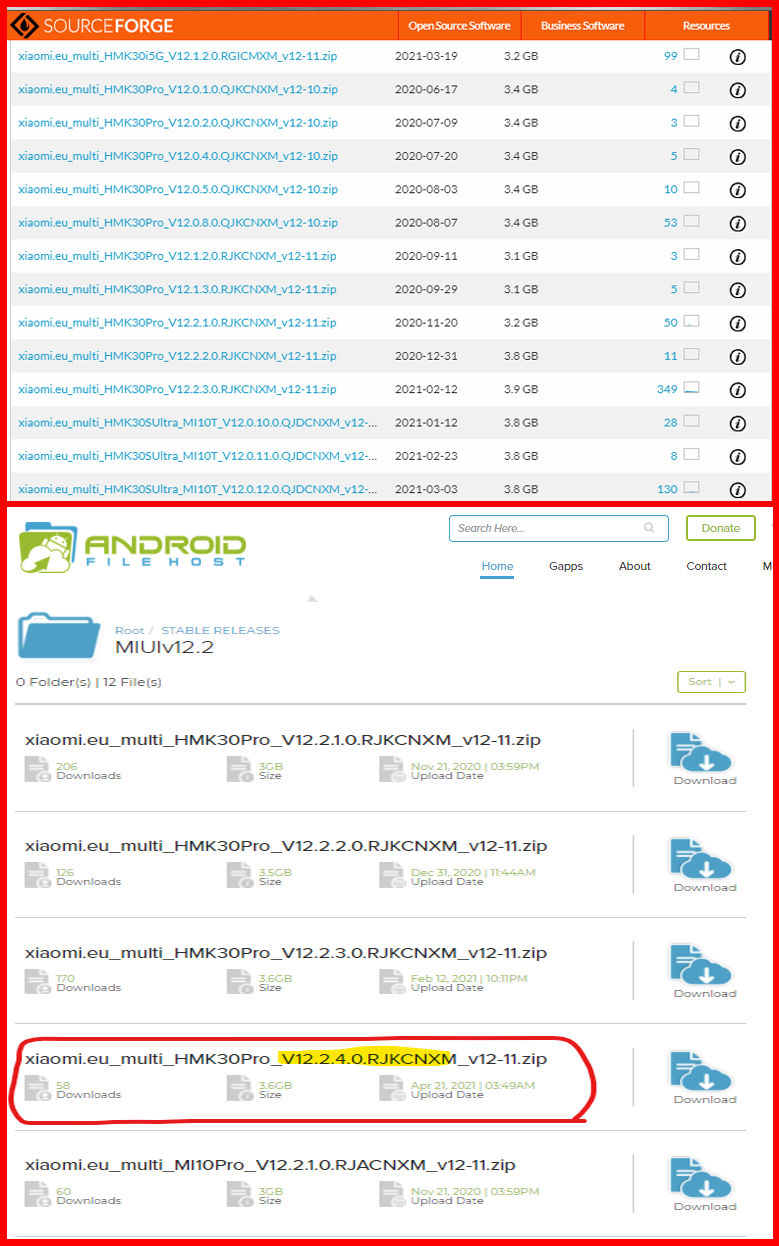The height and width of the screenshot is (1246, 779).
Task: Click the MIUIv12.2 folder icon
Action: [x=59, y=636]
